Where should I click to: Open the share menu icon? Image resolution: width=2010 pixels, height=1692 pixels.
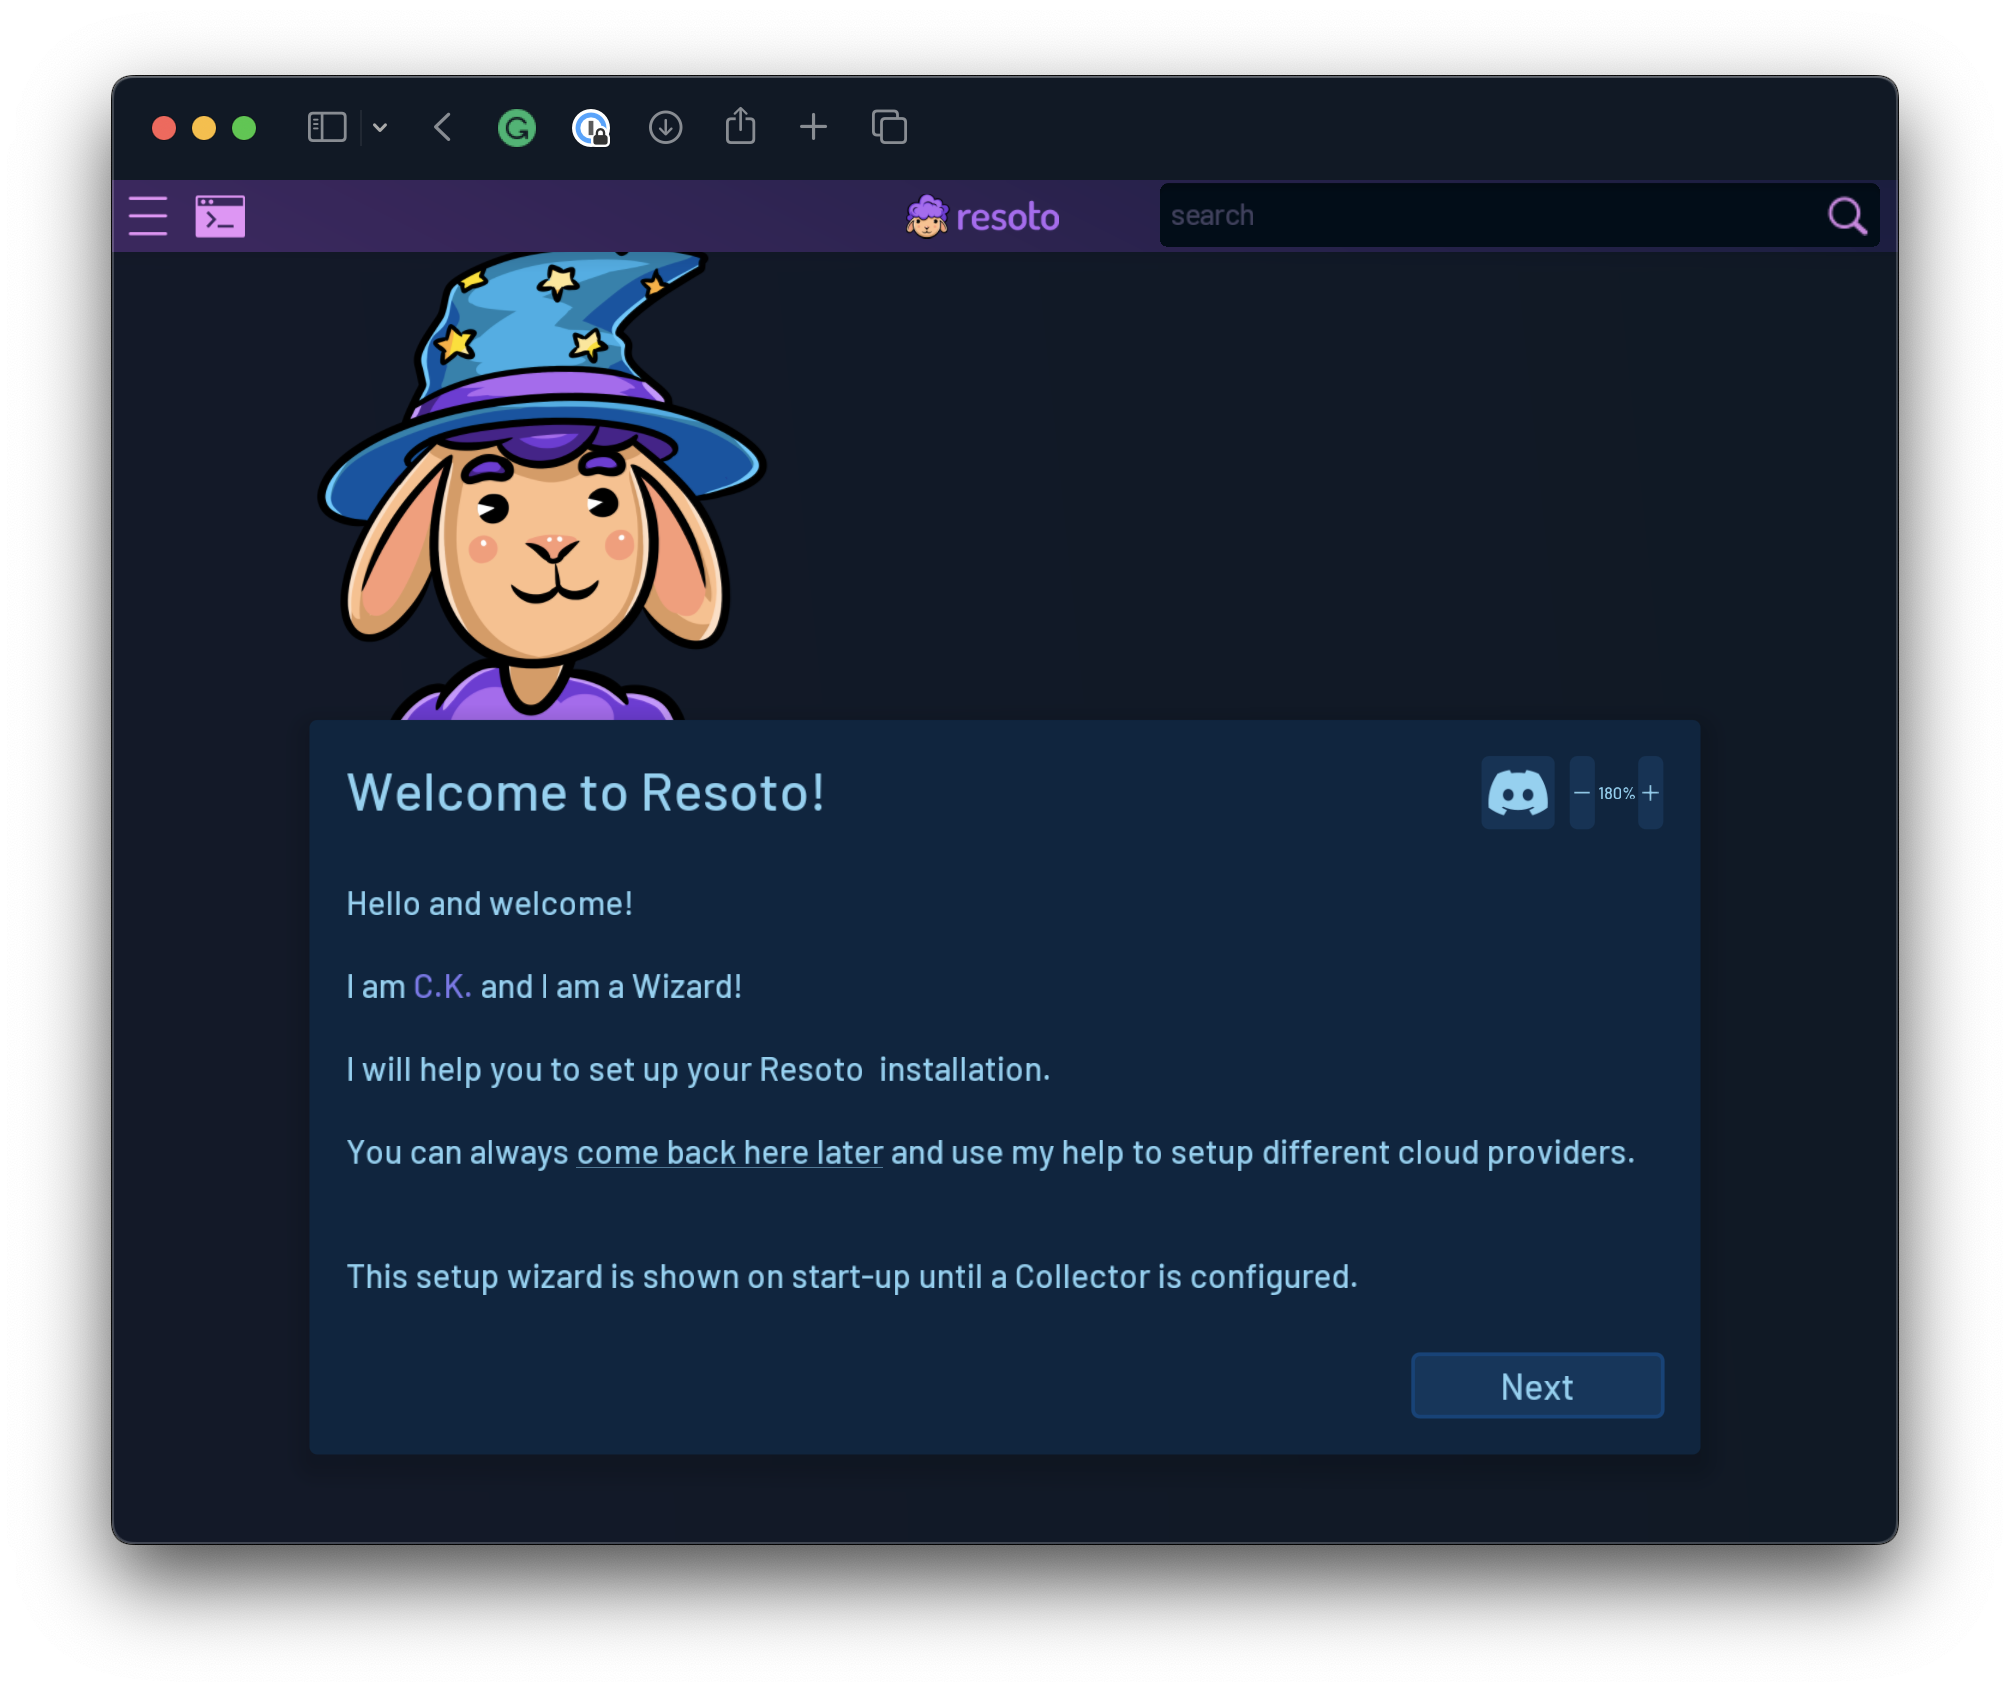(x=740, y=126)
